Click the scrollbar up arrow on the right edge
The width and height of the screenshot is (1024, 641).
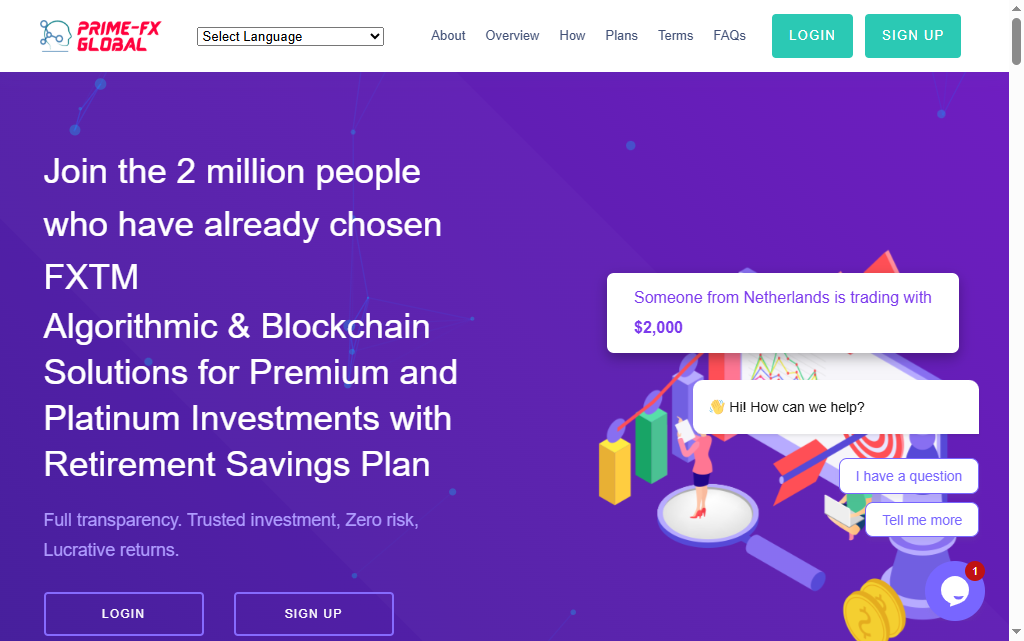point(1017,8)
